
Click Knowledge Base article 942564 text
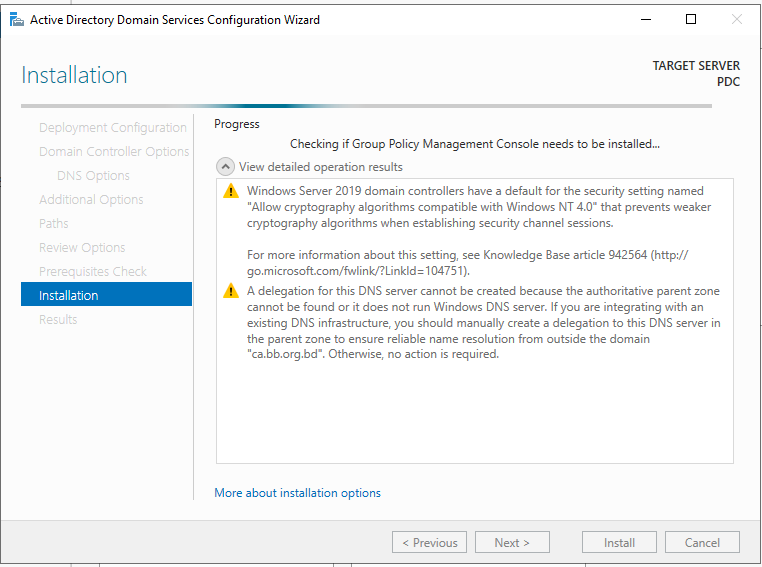(565, 255)
